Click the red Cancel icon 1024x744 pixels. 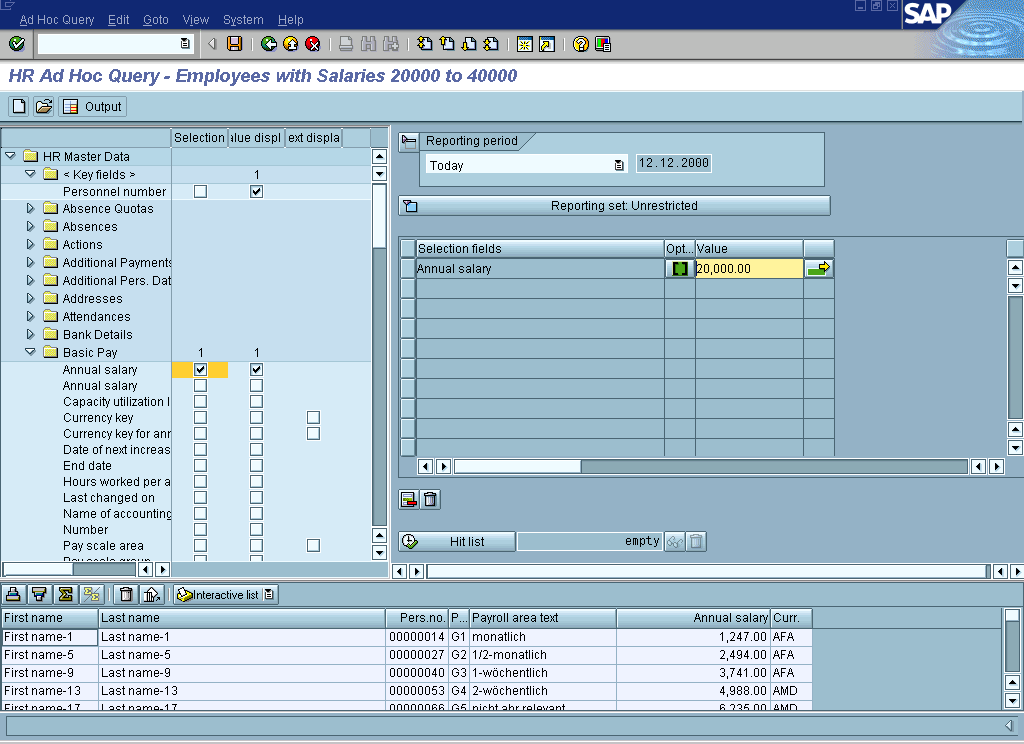(313, 44)
